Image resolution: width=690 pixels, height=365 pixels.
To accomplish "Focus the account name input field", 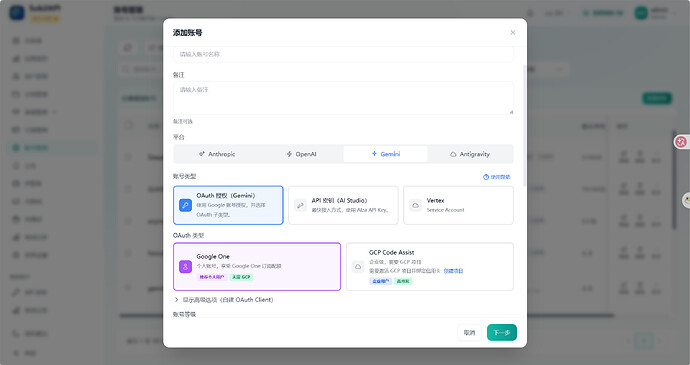I will click(x=343, y=54).
